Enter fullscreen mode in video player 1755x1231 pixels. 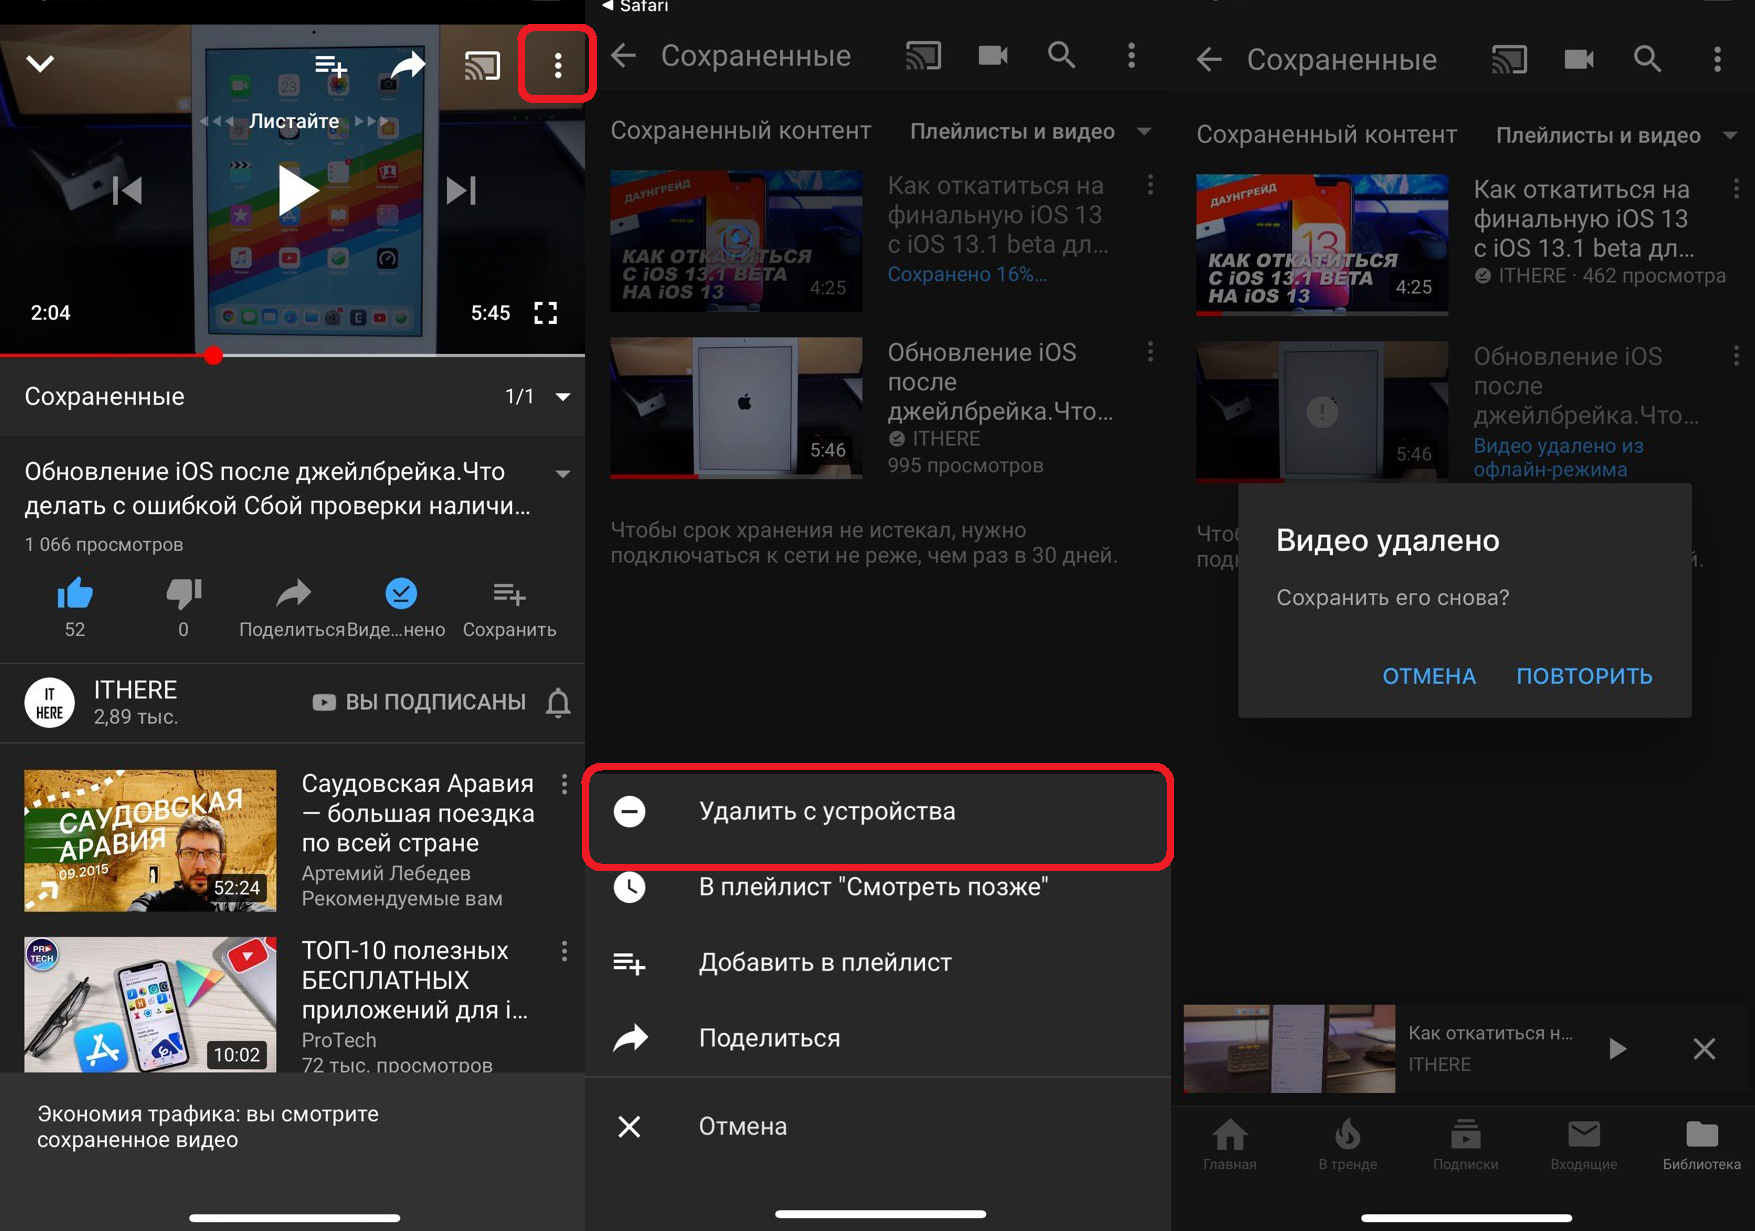tap(545, 313)
